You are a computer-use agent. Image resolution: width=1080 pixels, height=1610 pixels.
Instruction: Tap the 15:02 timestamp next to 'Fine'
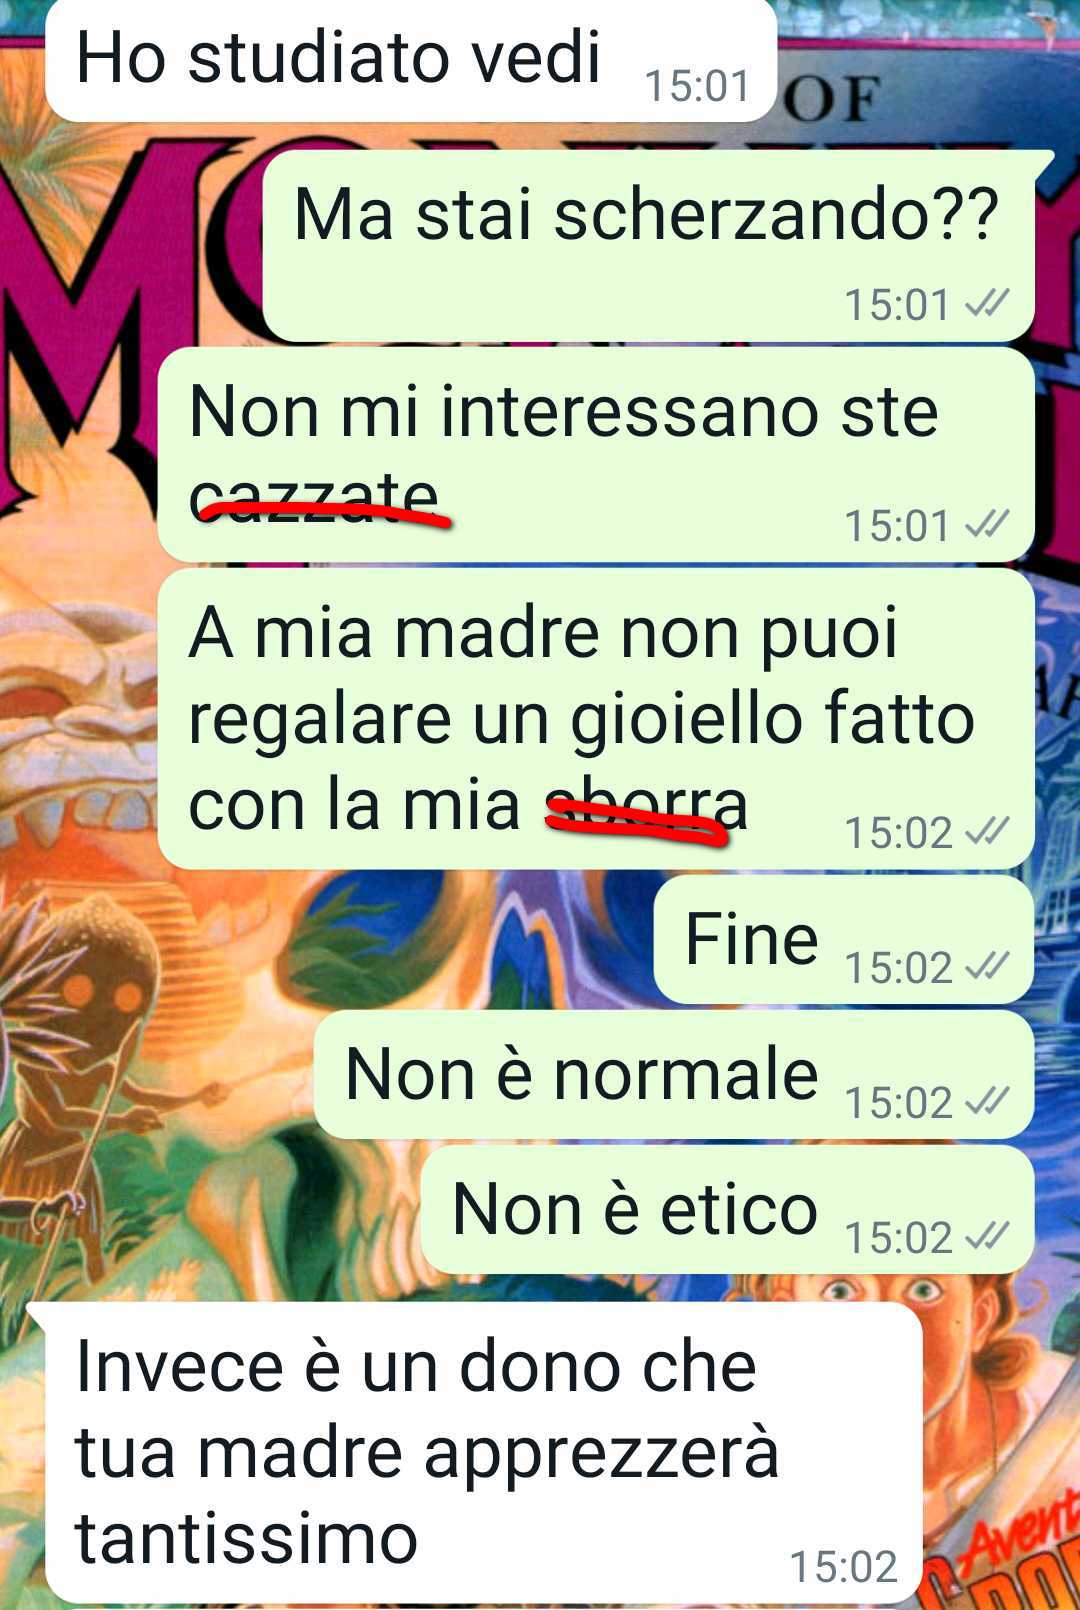tap(897, 967)
